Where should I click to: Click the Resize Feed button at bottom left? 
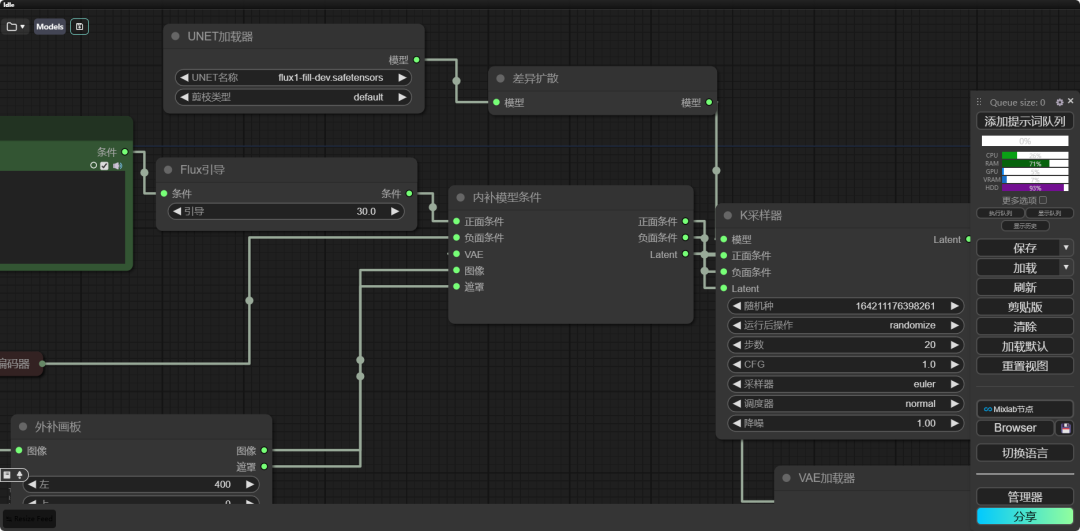point(29,519)
